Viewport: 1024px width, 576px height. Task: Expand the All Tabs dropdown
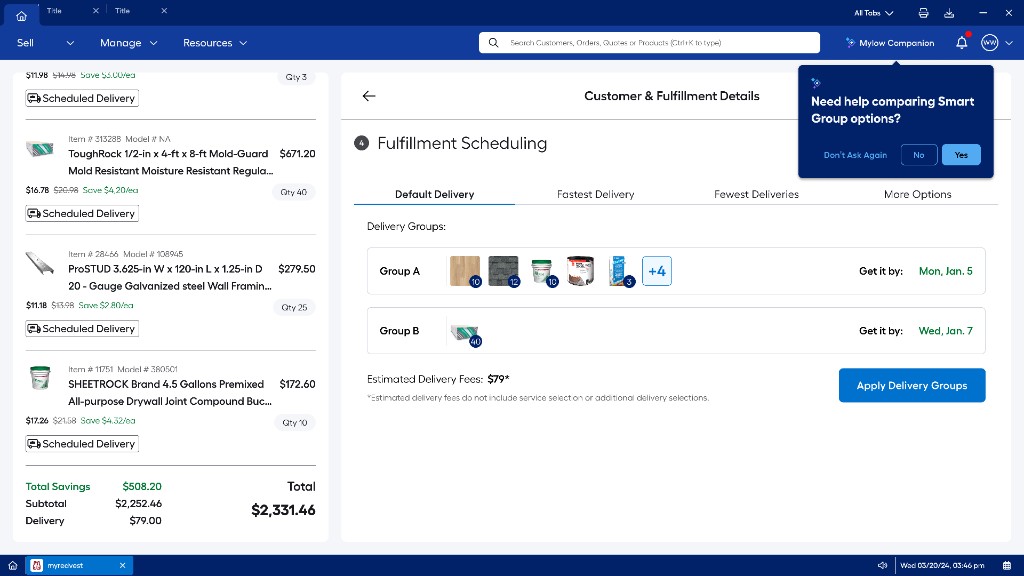point(873,13)
